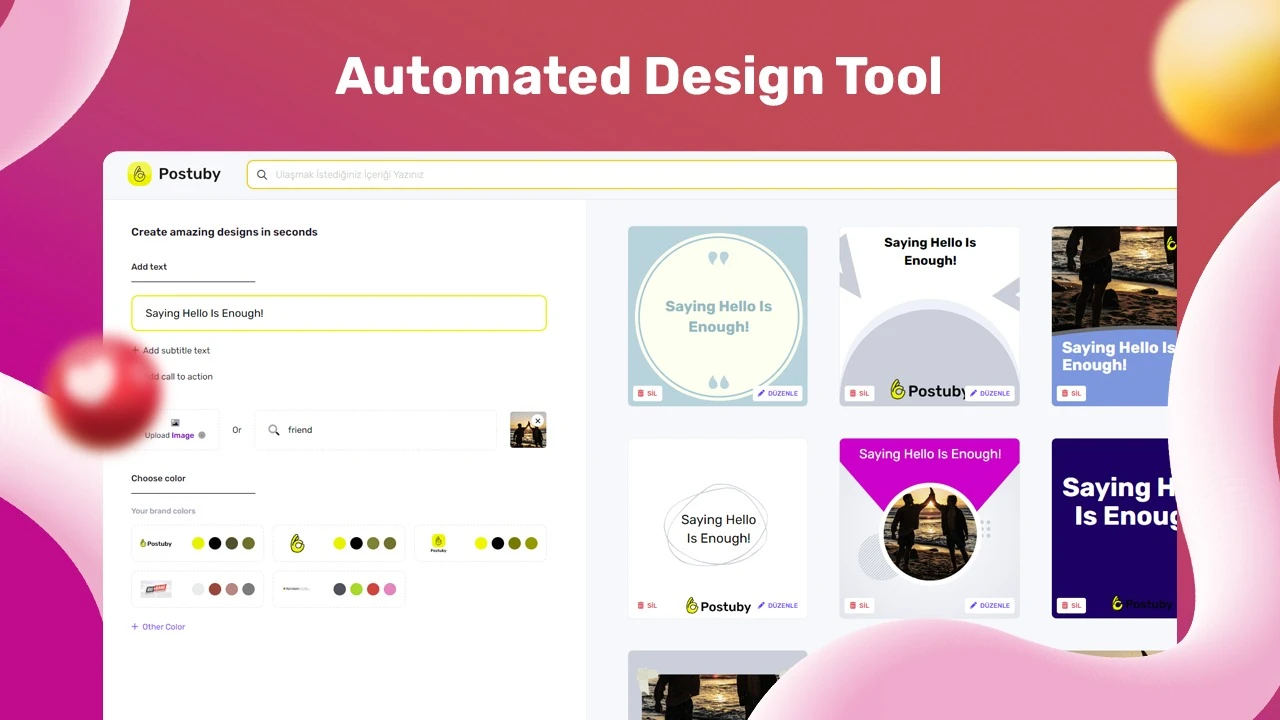Click DÜZENLE on the white scribble-circle design
The image size is (1280, 720).
tap(778, 605)
